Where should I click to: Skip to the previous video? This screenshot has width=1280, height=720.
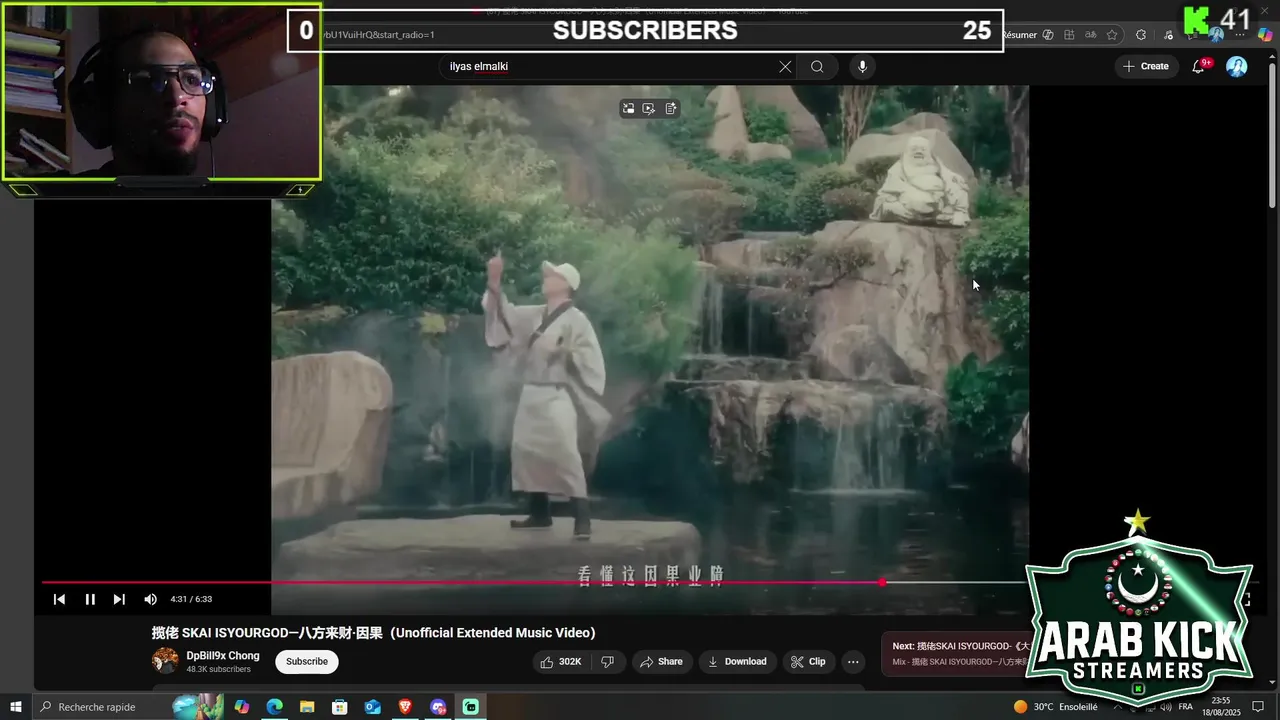tap(59, 599)
